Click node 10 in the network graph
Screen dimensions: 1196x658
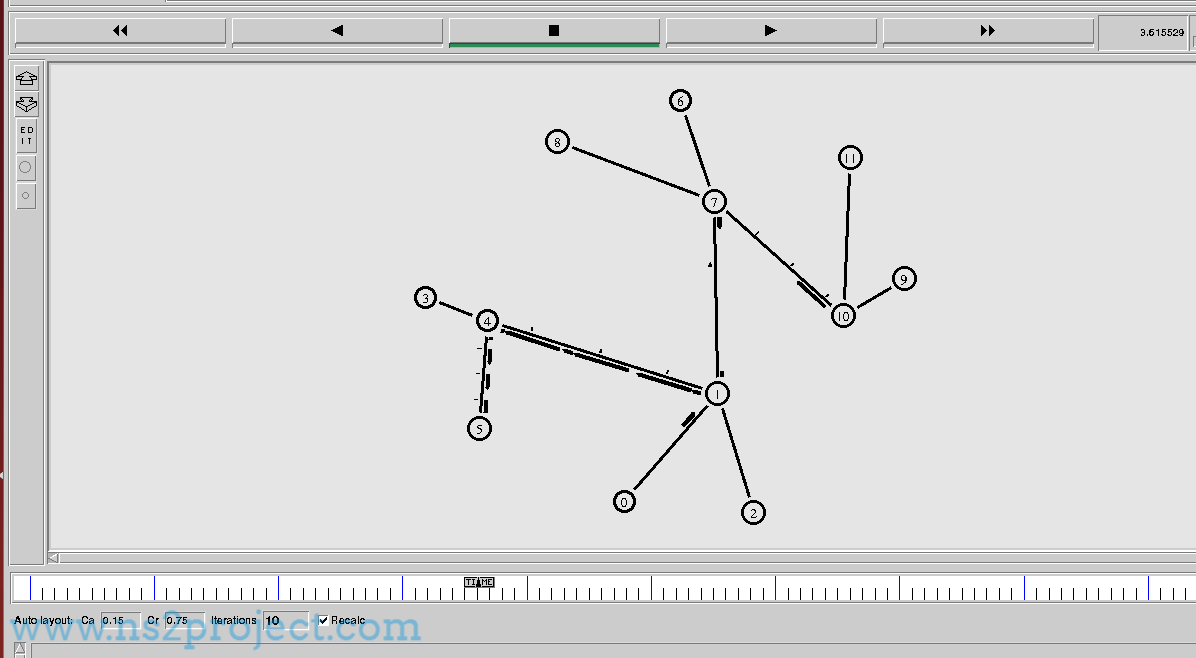pyautogui.click(x=843, y=316)
